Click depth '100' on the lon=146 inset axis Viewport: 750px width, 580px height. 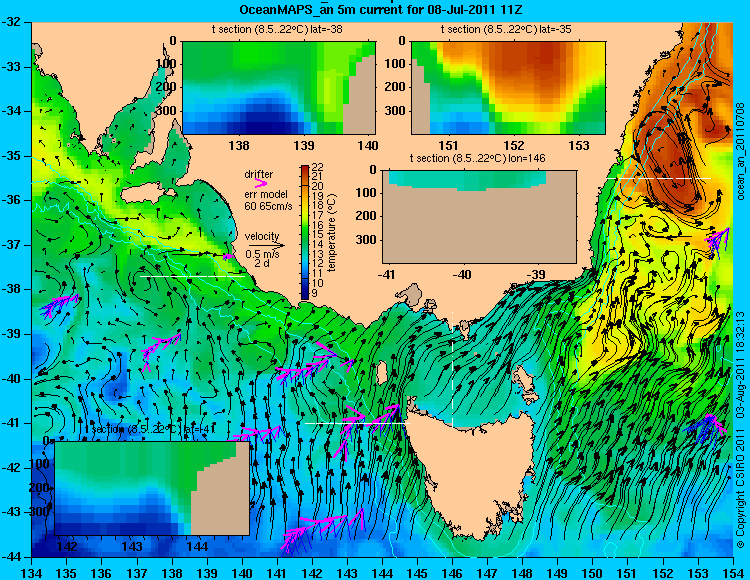[x=366, y=193]
